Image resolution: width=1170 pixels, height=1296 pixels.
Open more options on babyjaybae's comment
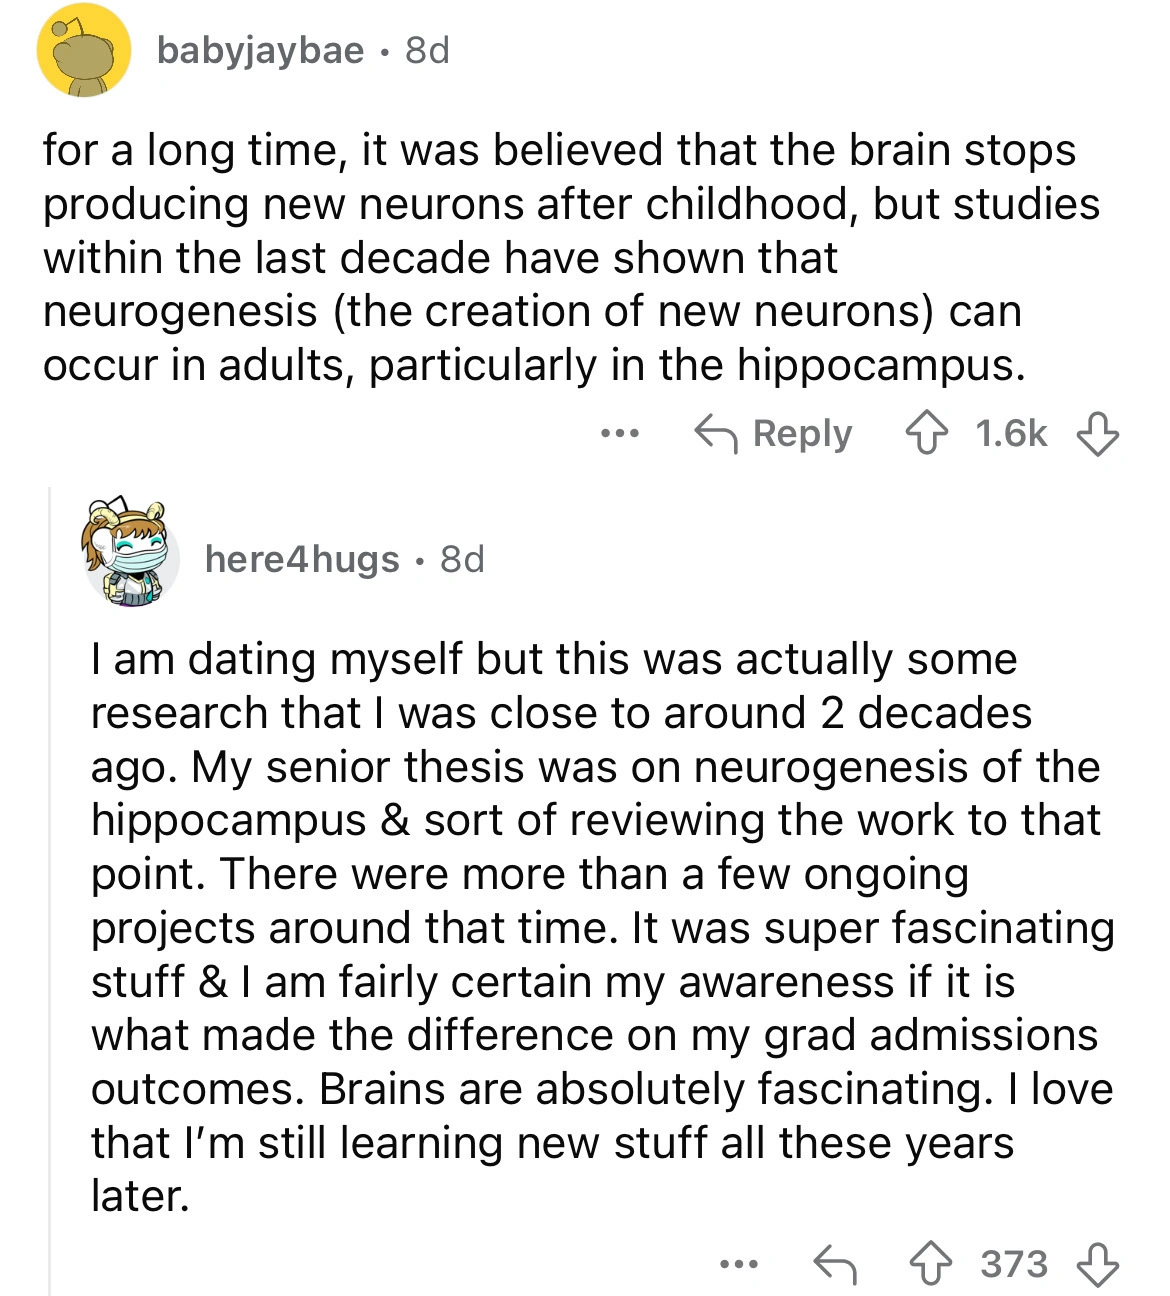point(619,434)
